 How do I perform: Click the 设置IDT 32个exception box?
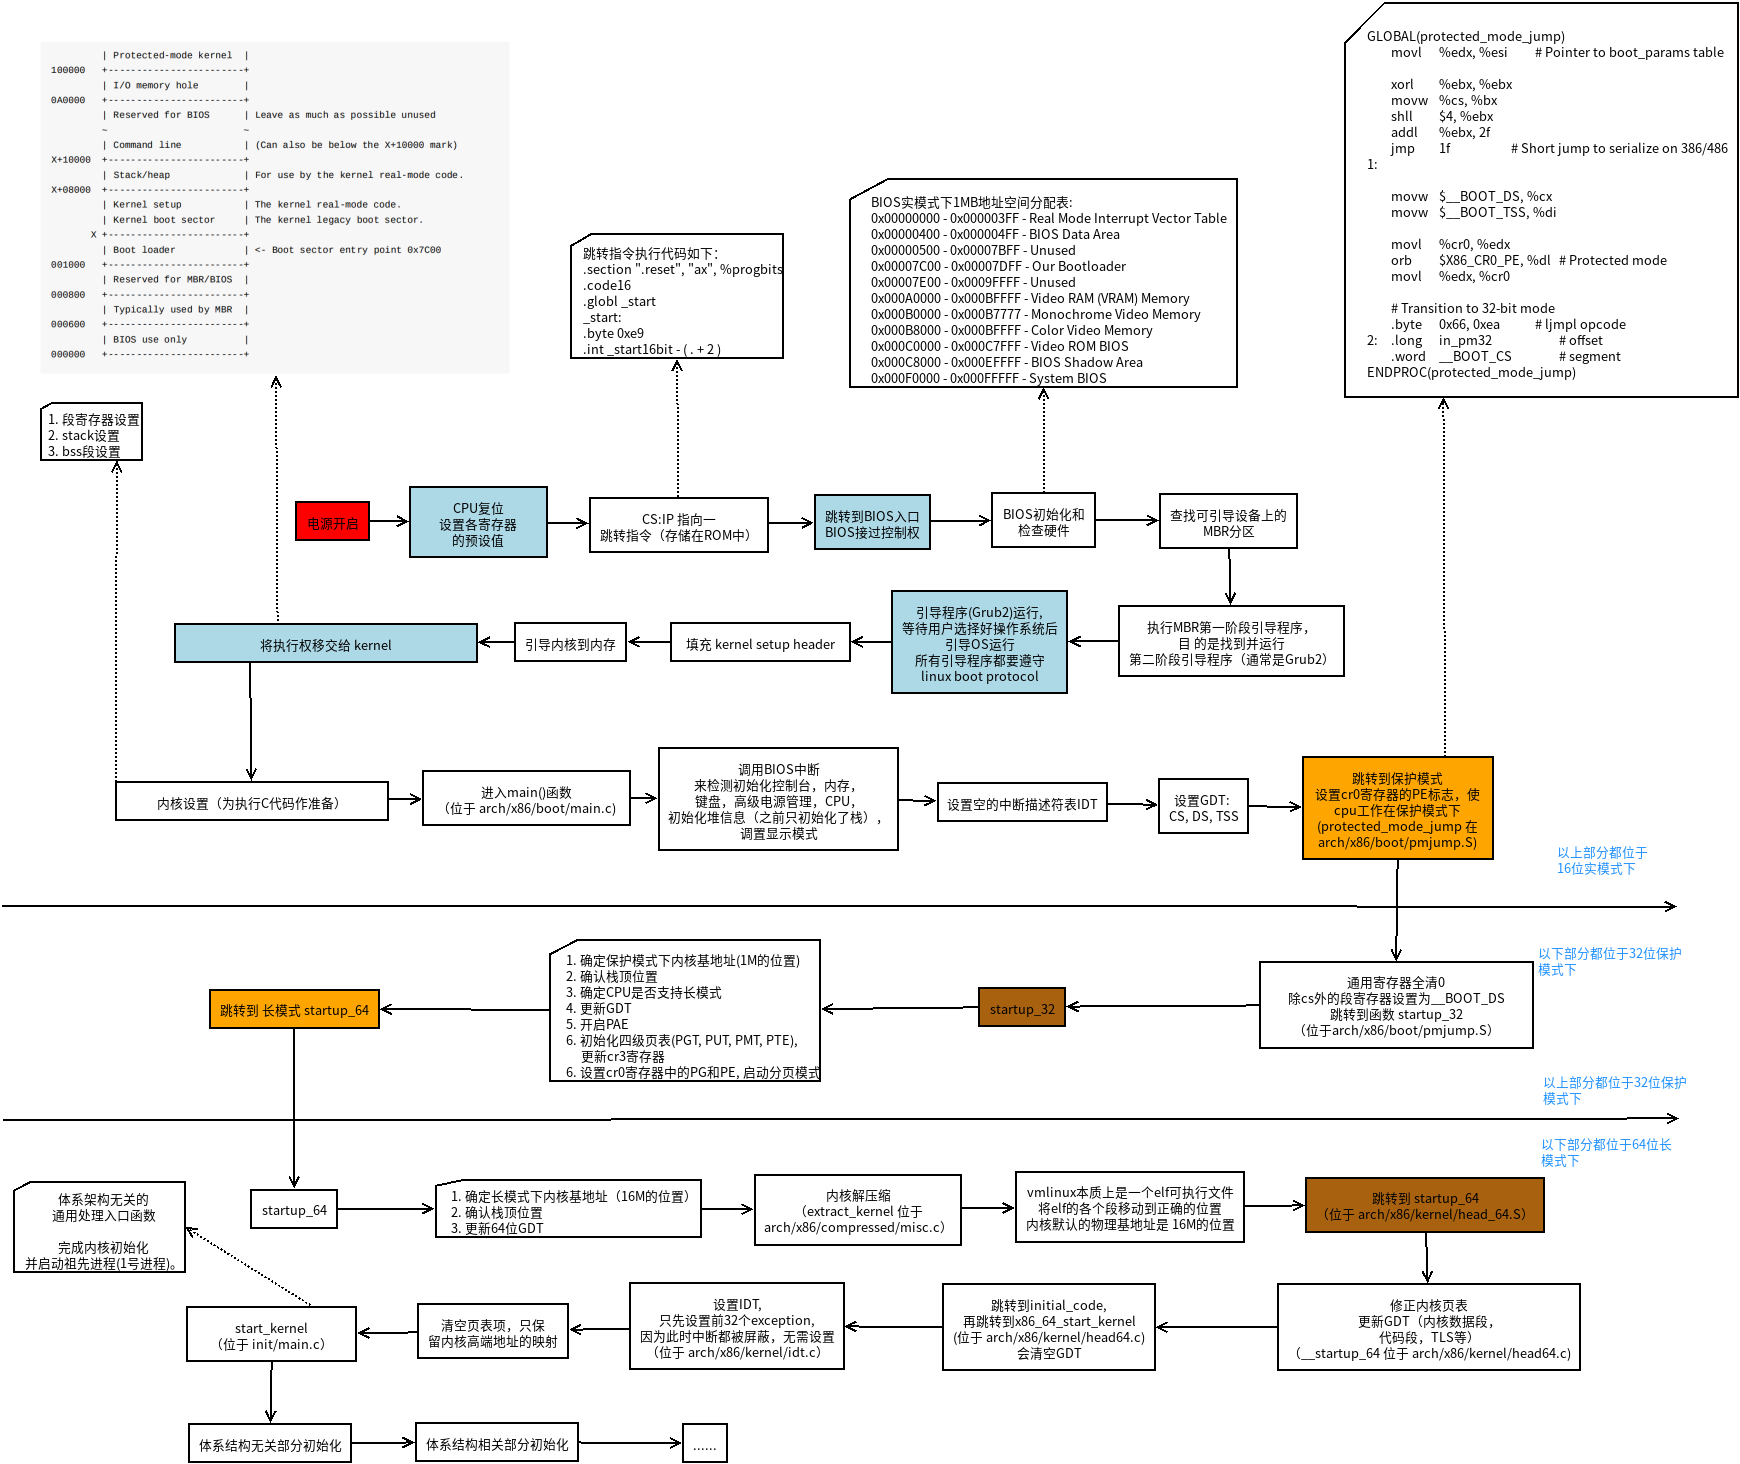tap(737, 1326)
